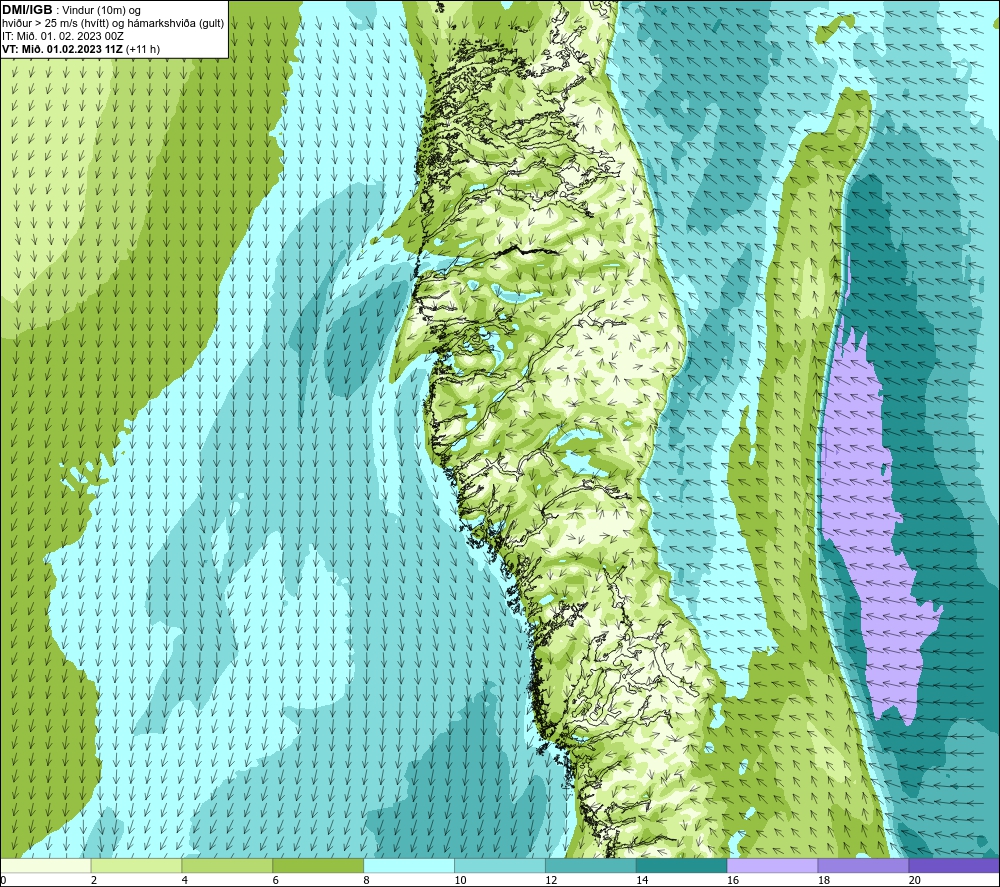Click the 10–12 m/s light teal legend swatch

[500, 865]
